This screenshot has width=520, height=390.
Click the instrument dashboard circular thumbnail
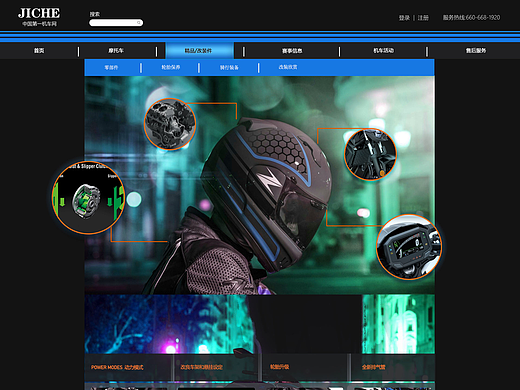pyautogui.click(x=409, y=247)
